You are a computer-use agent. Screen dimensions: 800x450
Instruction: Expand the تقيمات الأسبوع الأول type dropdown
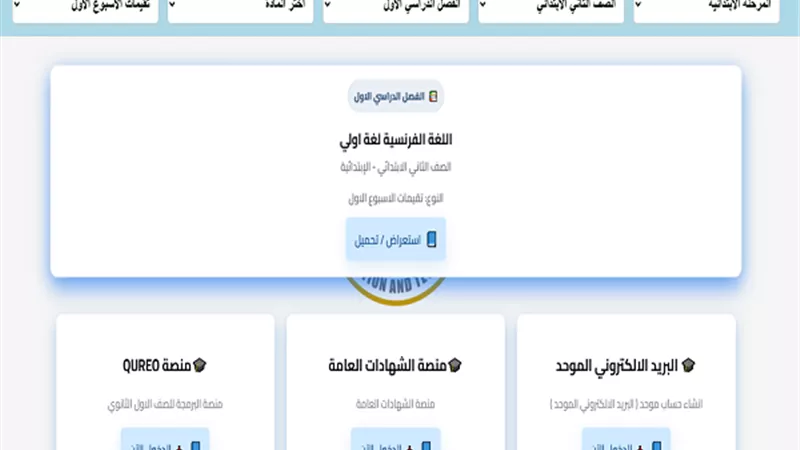tap(85, 10)
